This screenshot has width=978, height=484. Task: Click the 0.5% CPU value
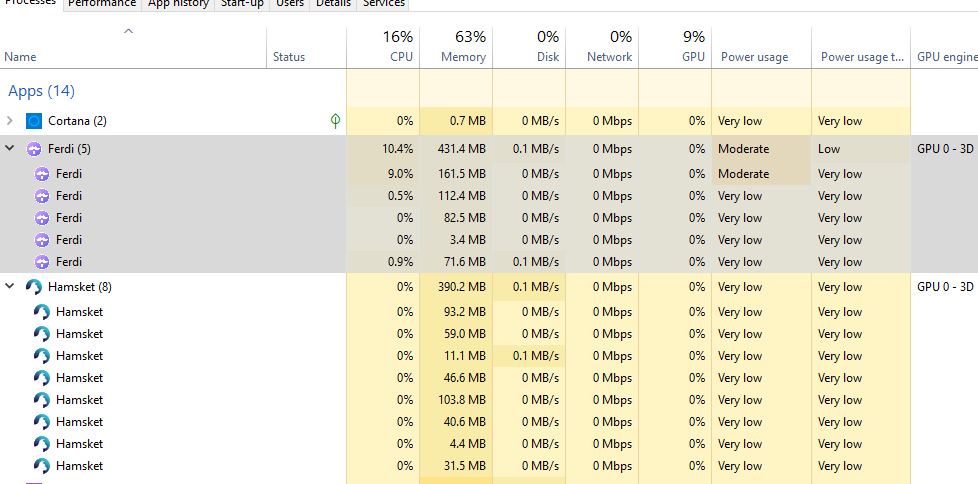tap(400, 196)
